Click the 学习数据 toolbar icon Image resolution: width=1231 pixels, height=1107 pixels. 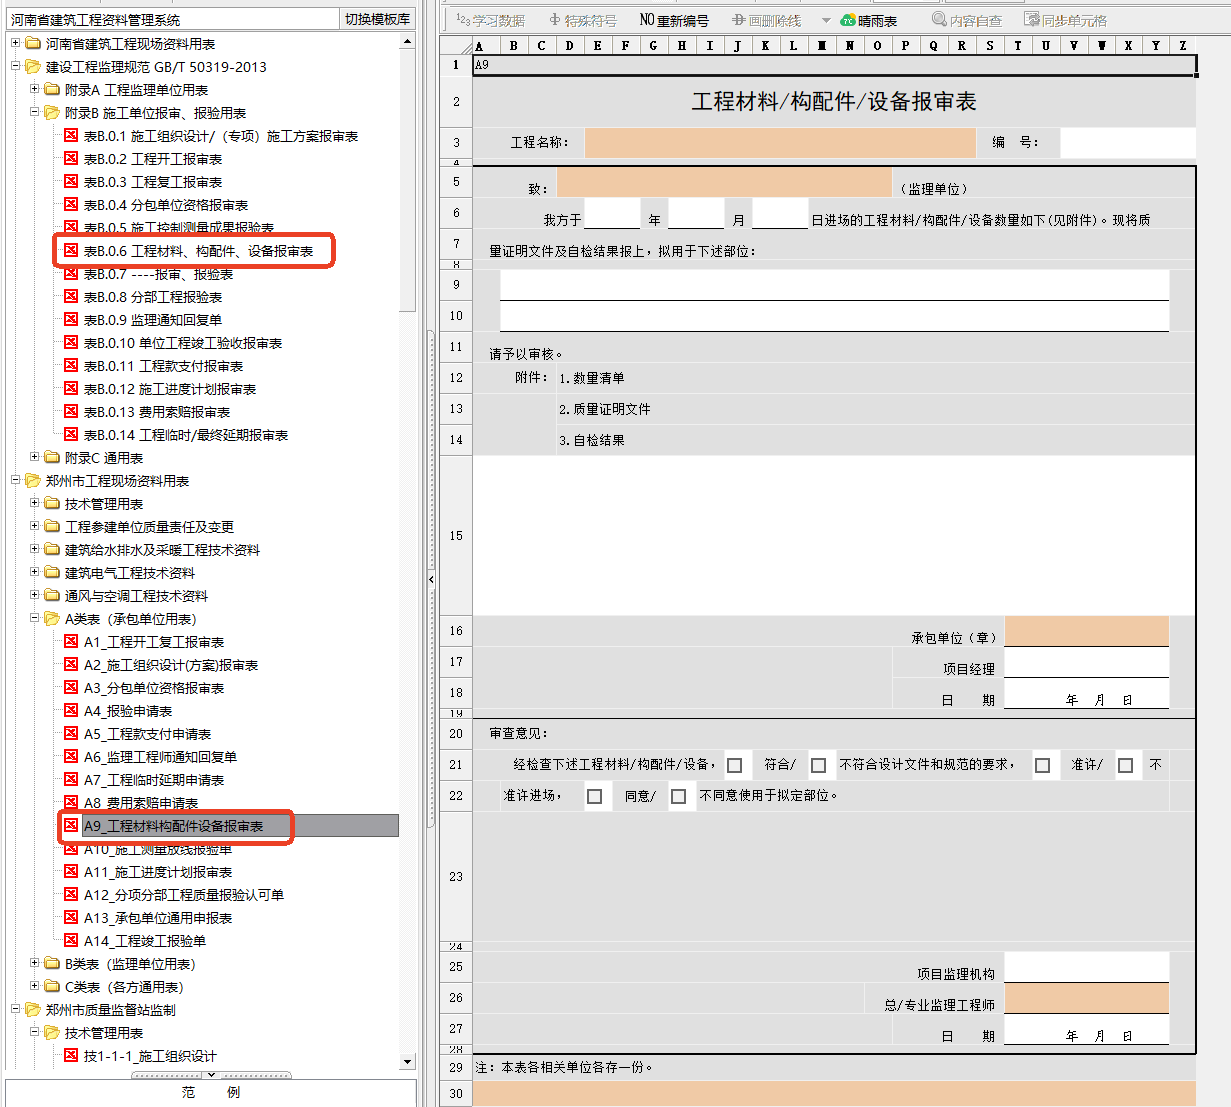[x=490, y=20]
